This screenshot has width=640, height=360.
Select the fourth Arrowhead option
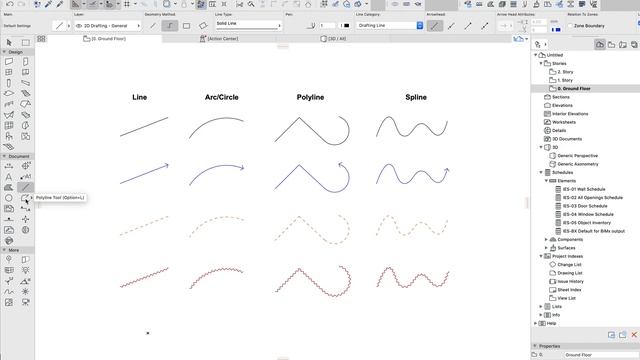point(484,26)
